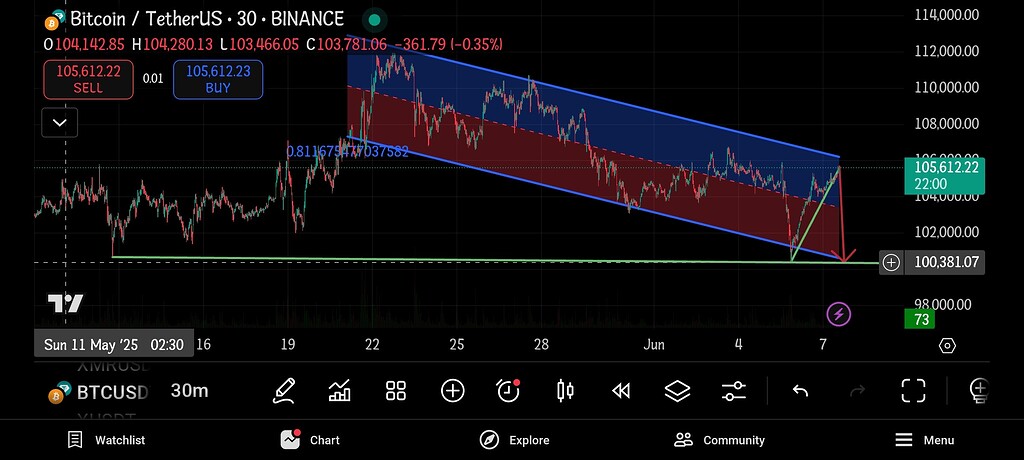Open the Chart tab

pos(310,440)
